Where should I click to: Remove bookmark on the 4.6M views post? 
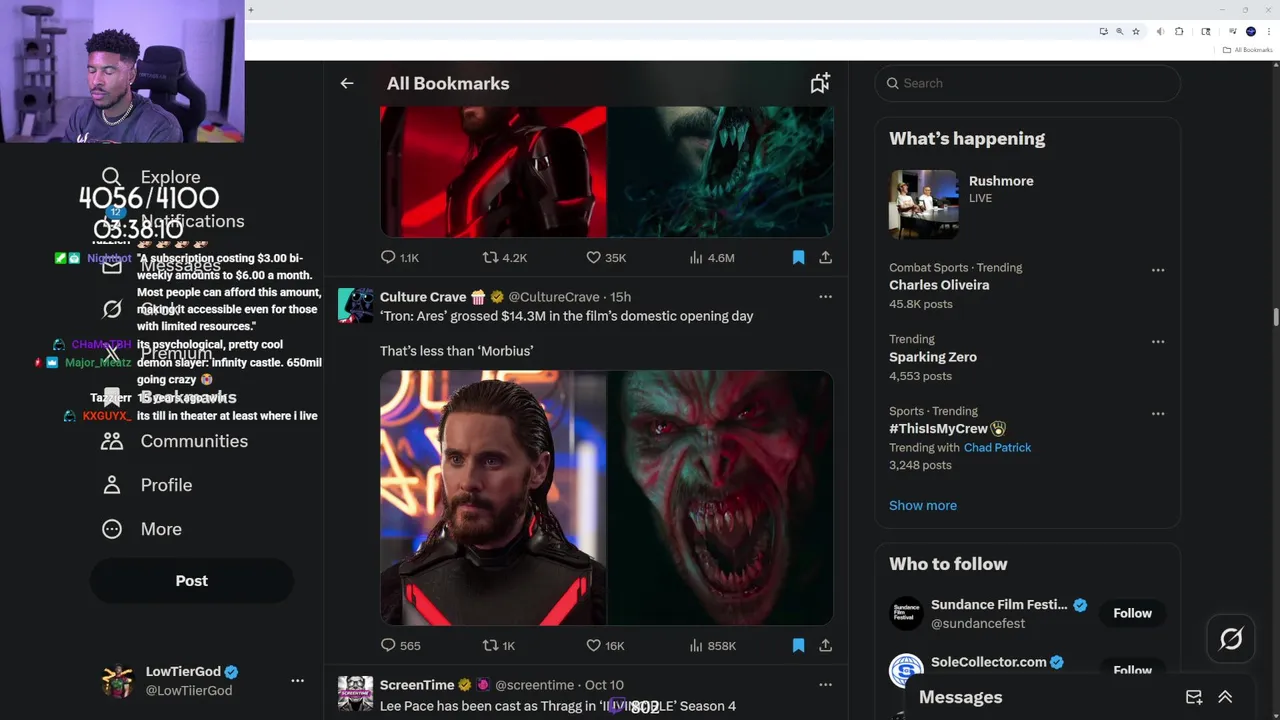tap(798, 258)
